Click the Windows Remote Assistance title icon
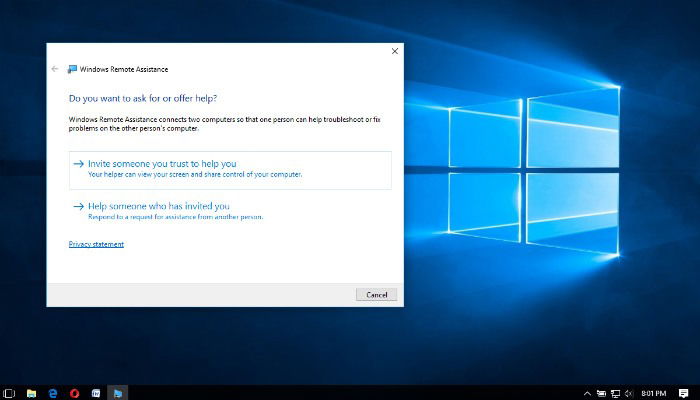This screenshot has width=700, height=400. (72, 69)
